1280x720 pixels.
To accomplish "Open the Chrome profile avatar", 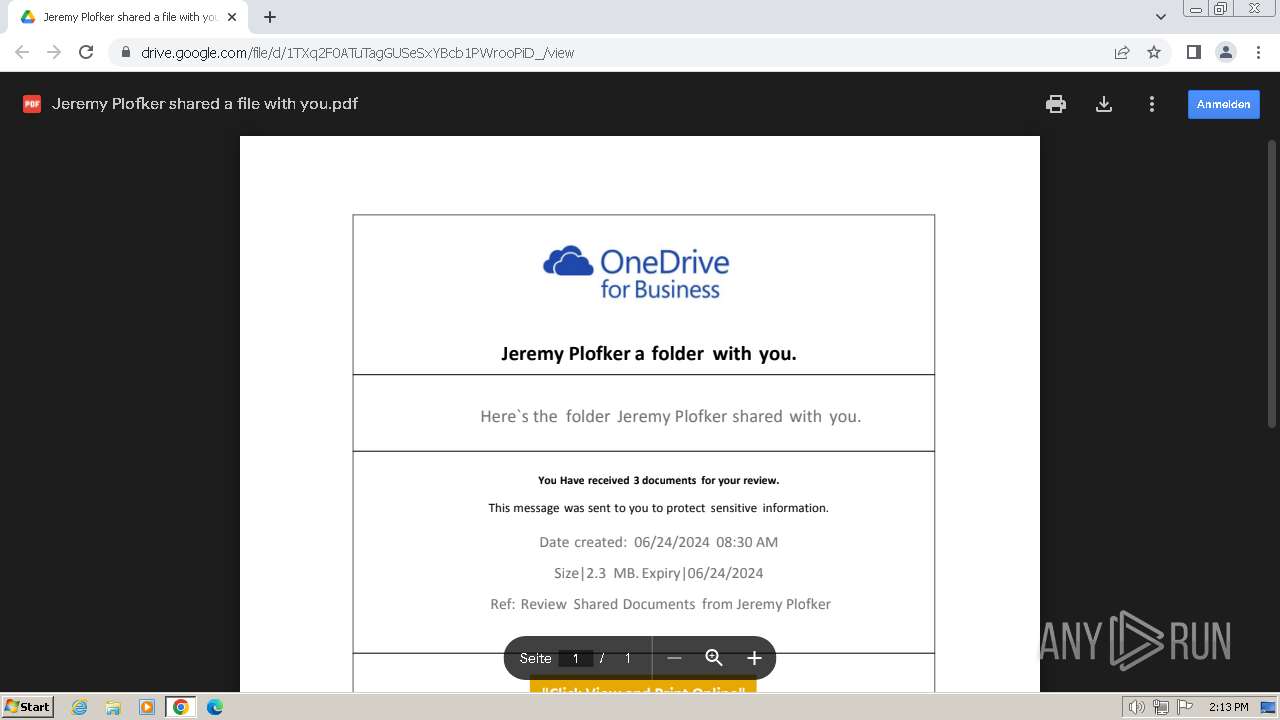I will click(1225, 52).
